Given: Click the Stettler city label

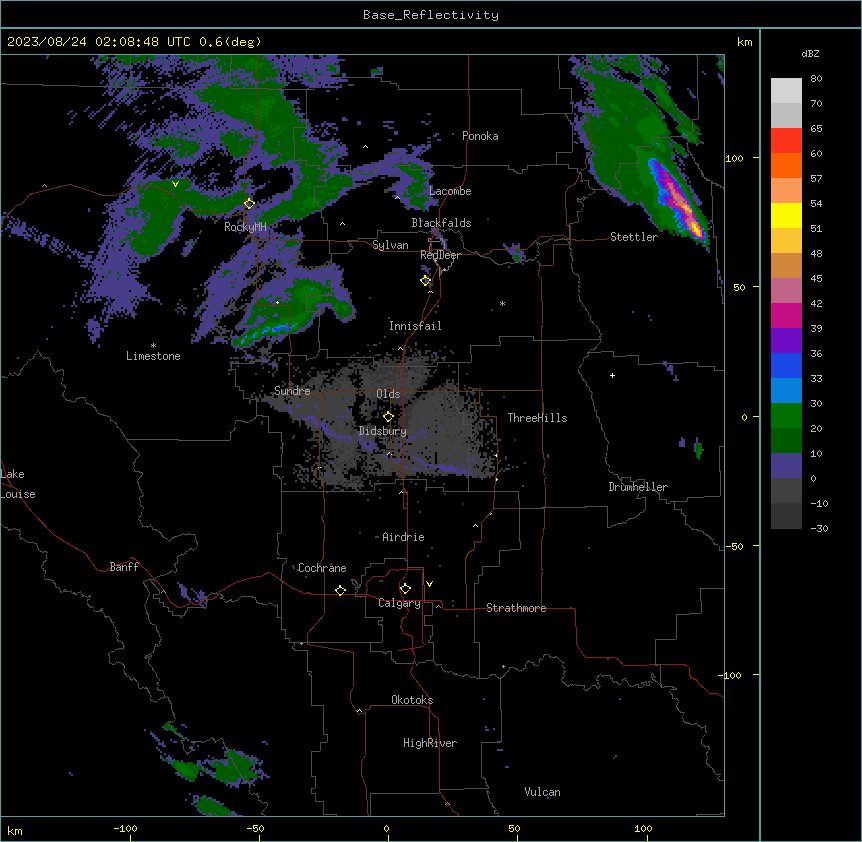Looking at the screenshot, I should point(634,237).
